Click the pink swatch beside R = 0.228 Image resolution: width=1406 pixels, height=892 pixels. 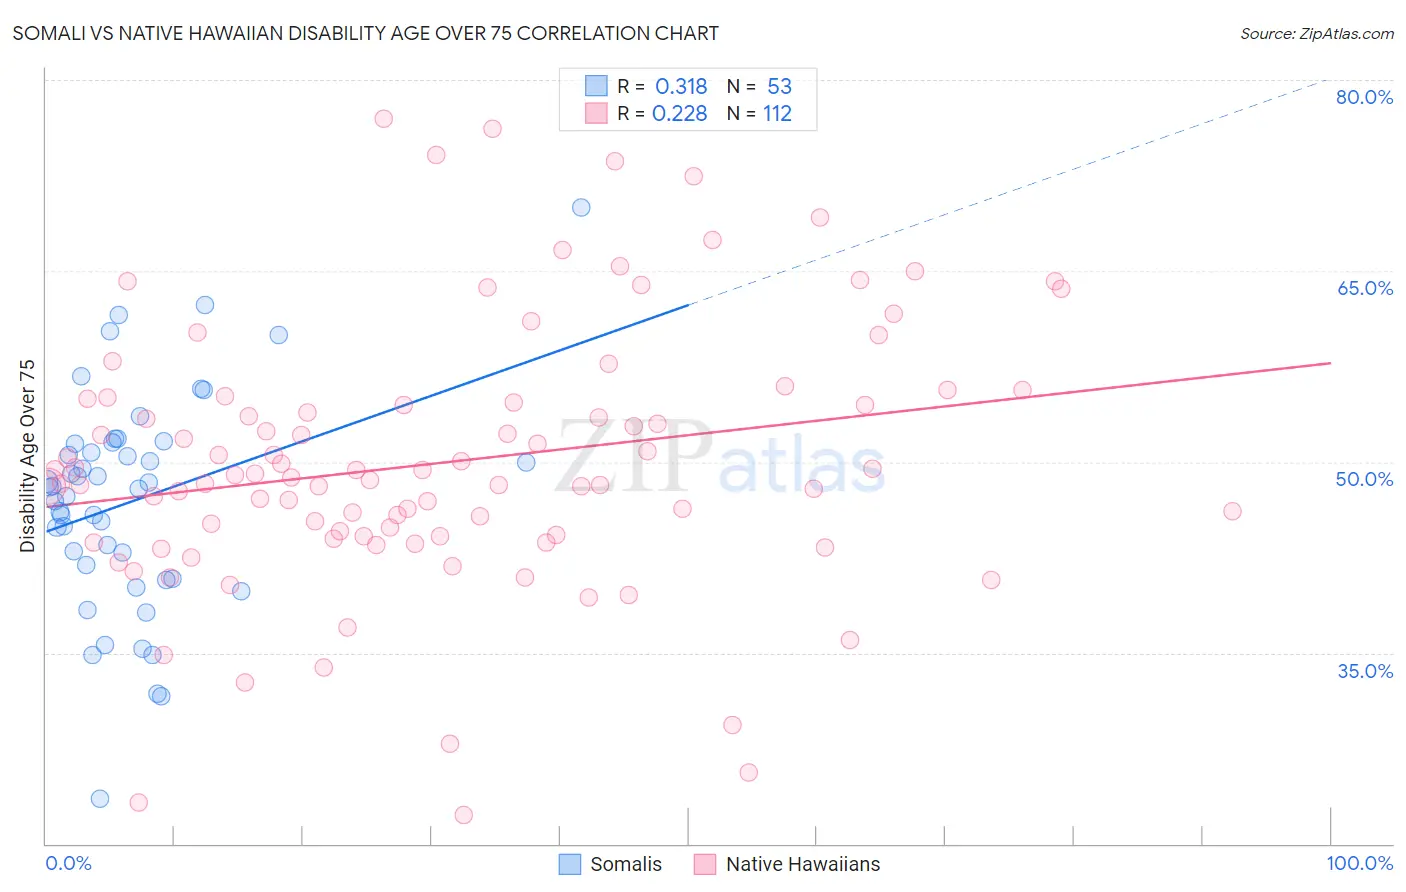click(x=596, y=113)
